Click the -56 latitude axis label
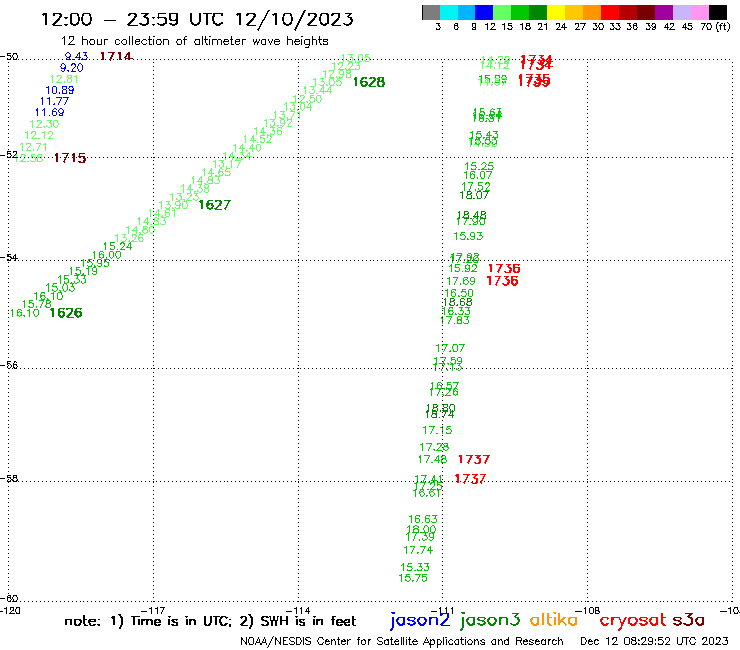The height and width of the screenshot is (650, 740). (x=9, y=365)
